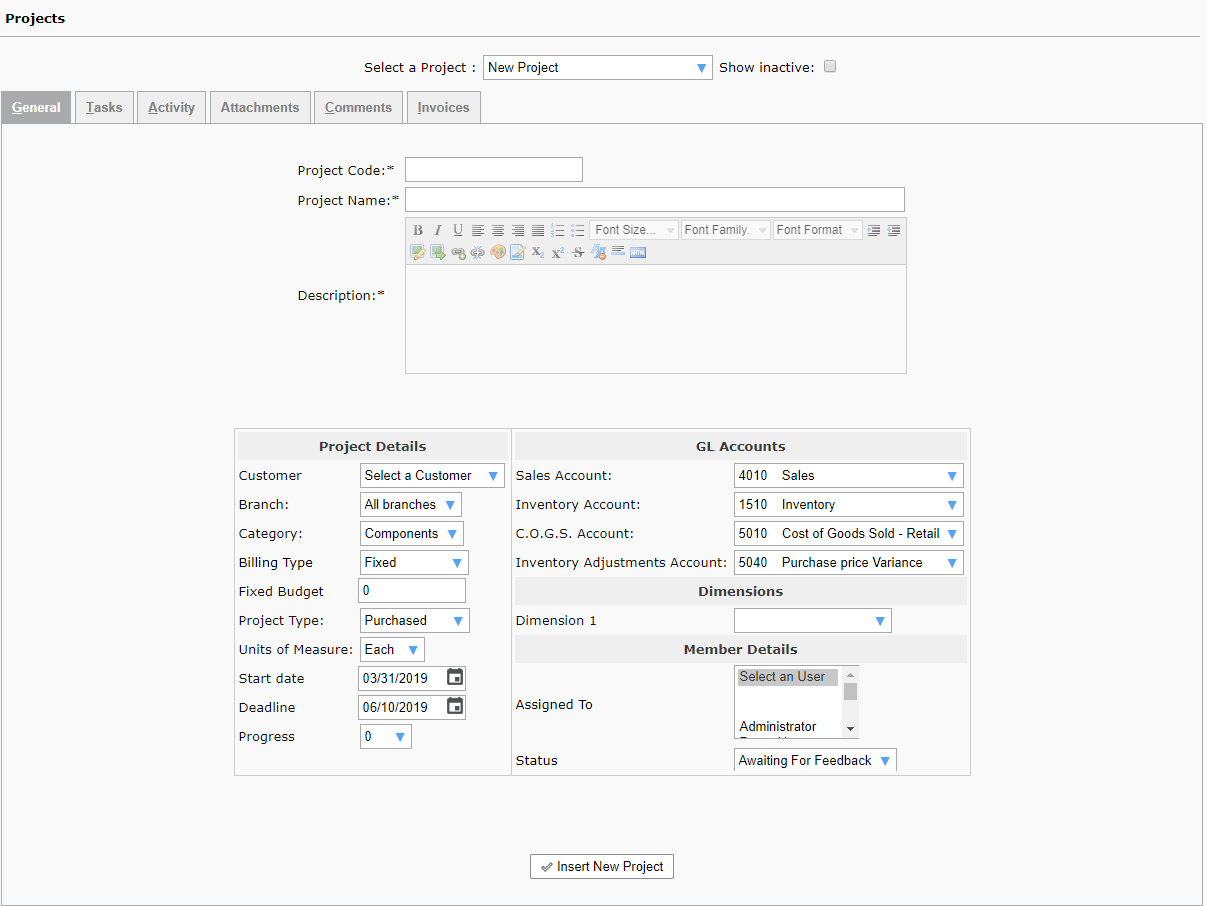Click the underline formatting icon
The width and height of the screenshot is (1207, 906).
click(x=458, y=230)
